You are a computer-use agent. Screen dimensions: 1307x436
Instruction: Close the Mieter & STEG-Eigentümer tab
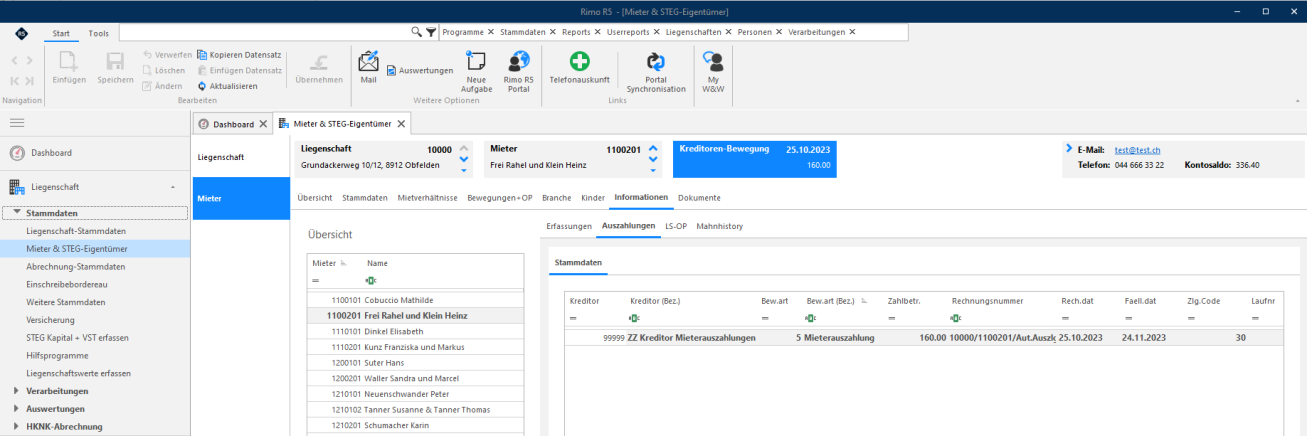point(401,124)
